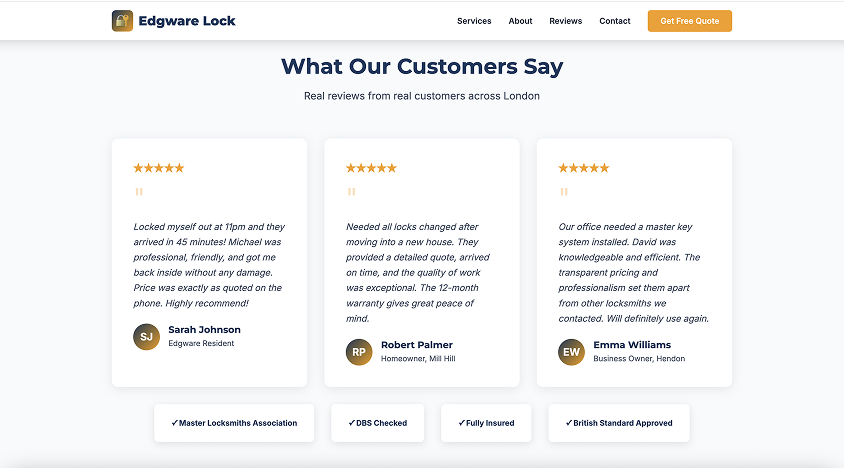Click the Edgware Lock padlock logo icon
This screenshot has height=468, width=844.
coord(122,21)
